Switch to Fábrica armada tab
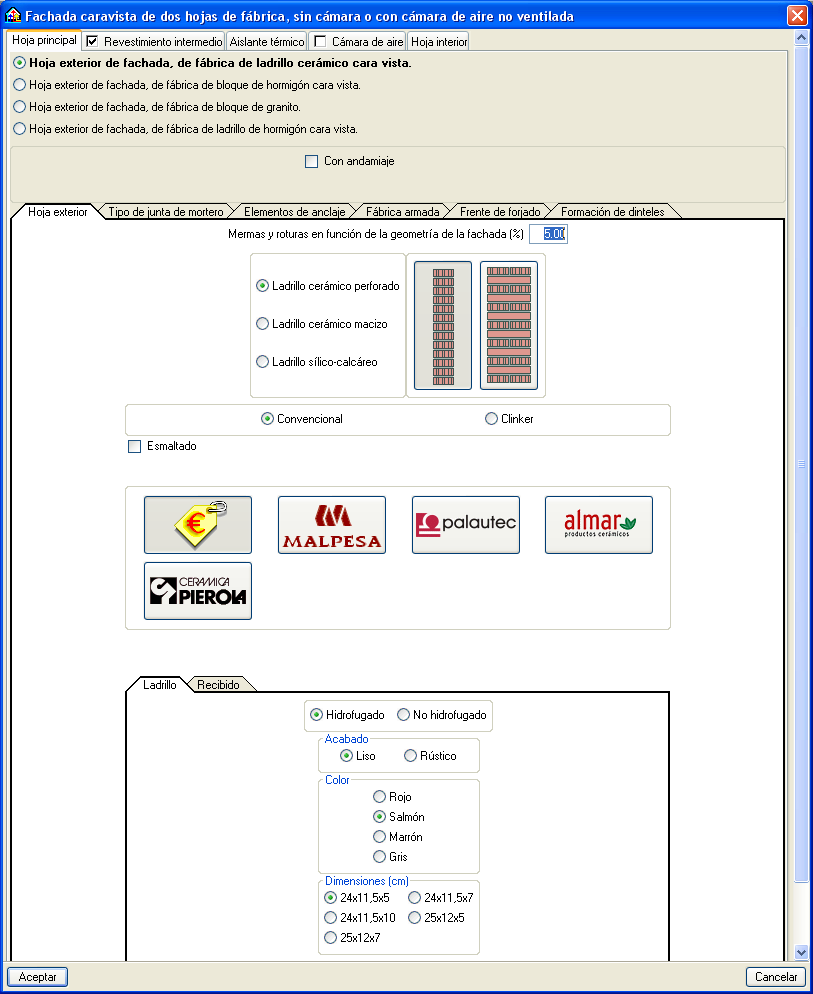 tap(403, 212)
